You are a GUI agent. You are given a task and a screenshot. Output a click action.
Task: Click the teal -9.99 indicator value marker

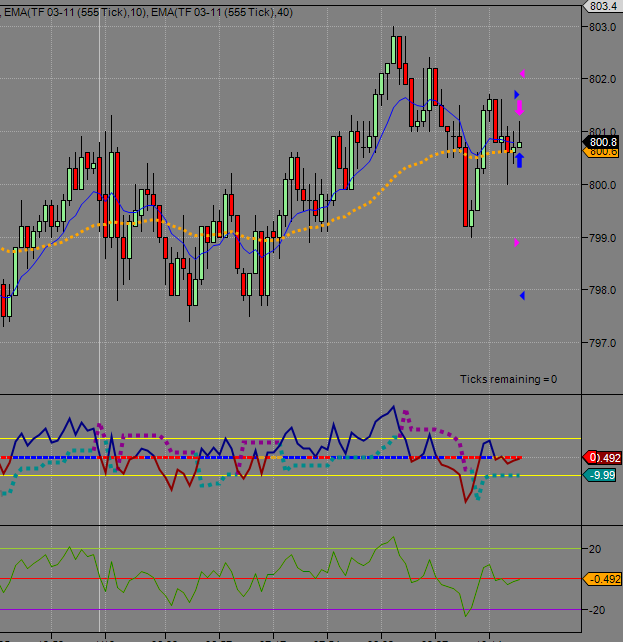point(600,475)
